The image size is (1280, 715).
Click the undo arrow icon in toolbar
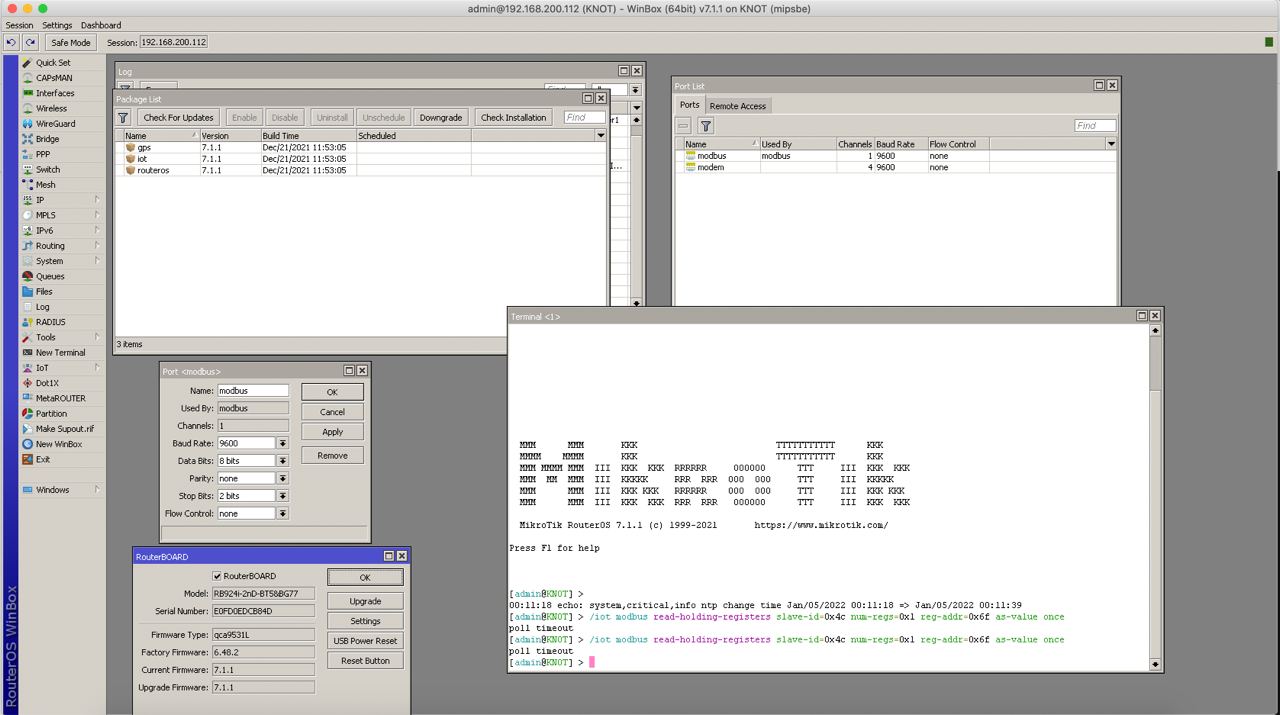tap(11, 42)
